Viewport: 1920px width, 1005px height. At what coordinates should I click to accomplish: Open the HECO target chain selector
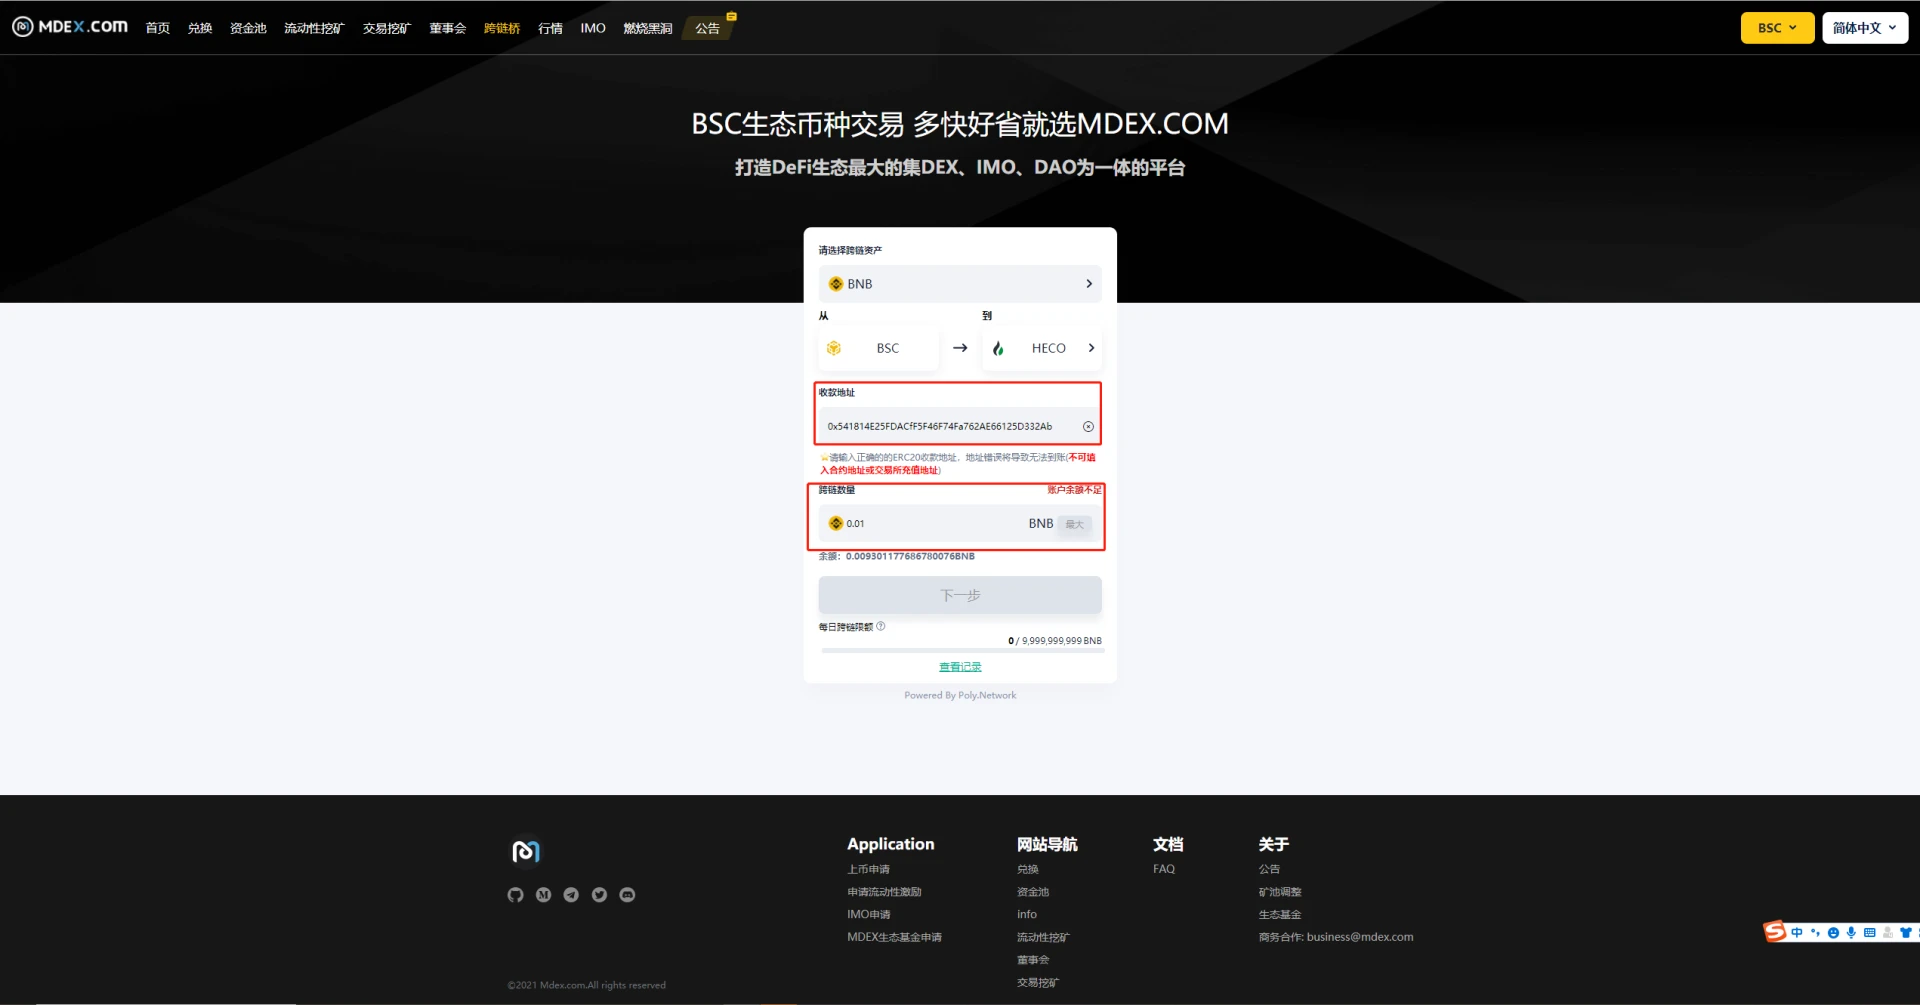pos(1042,348)
